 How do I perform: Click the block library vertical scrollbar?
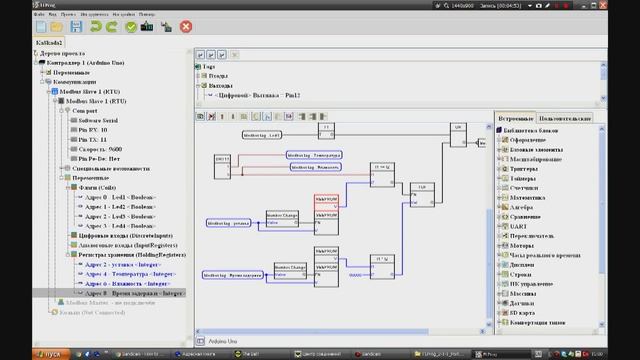coord(602,202)
